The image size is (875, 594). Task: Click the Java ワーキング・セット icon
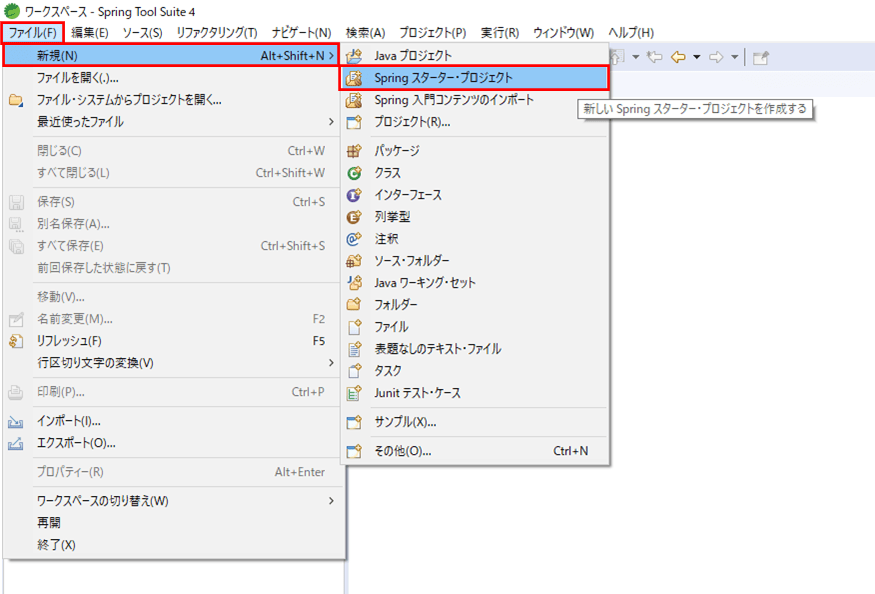354,283
